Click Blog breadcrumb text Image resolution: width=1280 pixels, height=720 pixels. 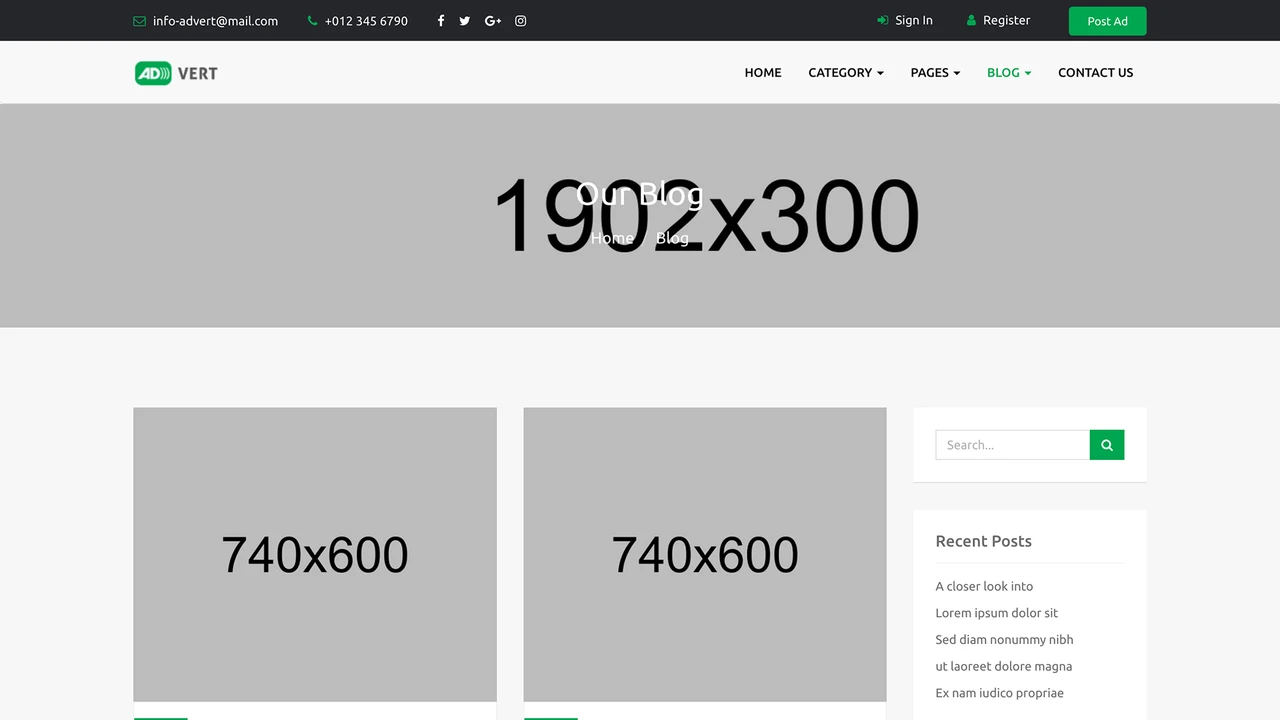pyautogui.click(x=672, y=238)
